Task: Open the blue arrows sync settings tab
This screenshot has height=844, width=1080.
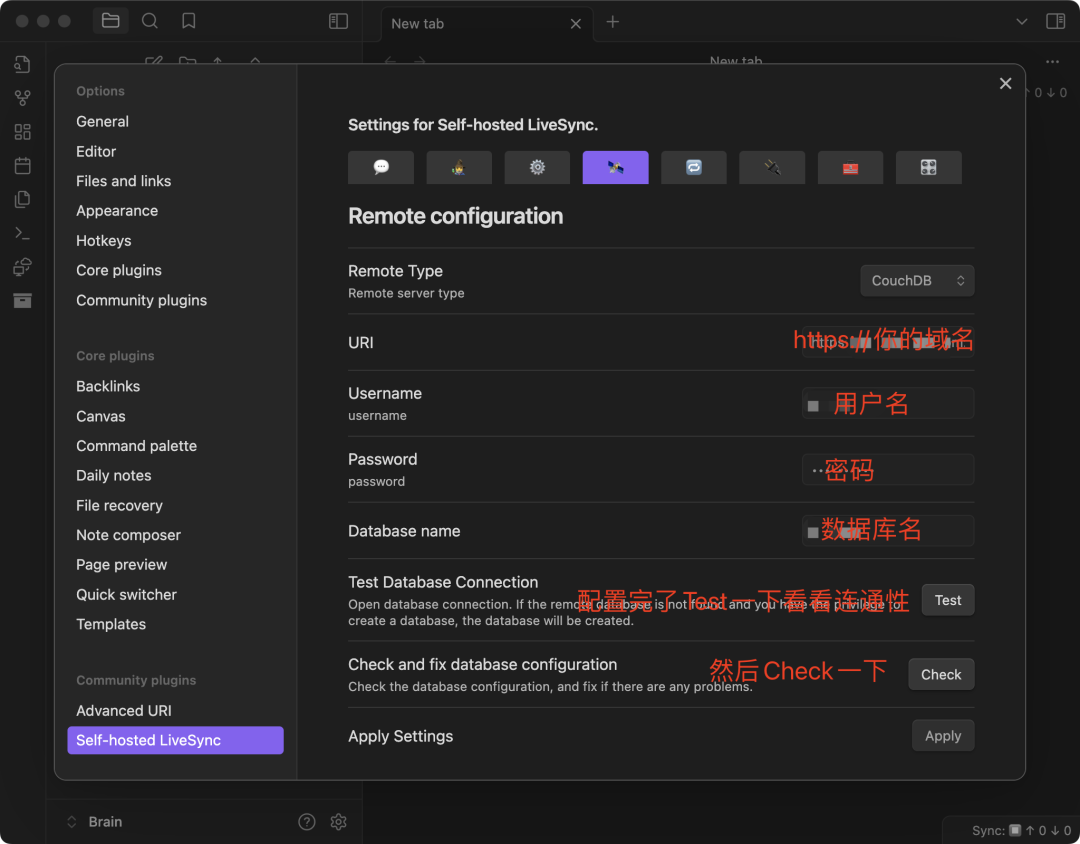Action: (x=694, y=167)
